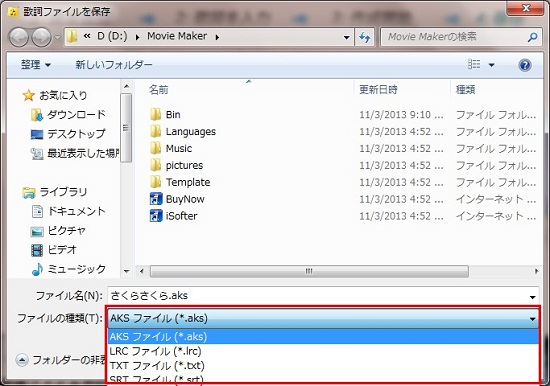Click the refresh icon next to address bar
550x386 pixels.
point(364,37)
